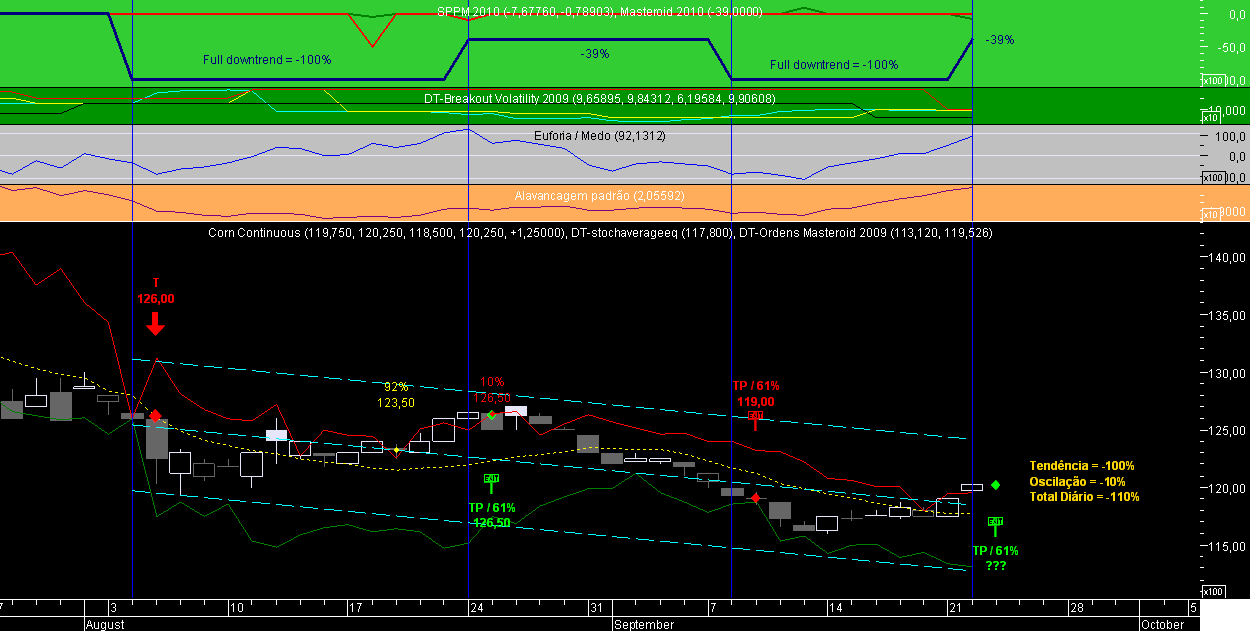Screen dimensions: 1250x631
Task: Click the September label on date axis
Action: pyautogui.click(x=644, y=624)
